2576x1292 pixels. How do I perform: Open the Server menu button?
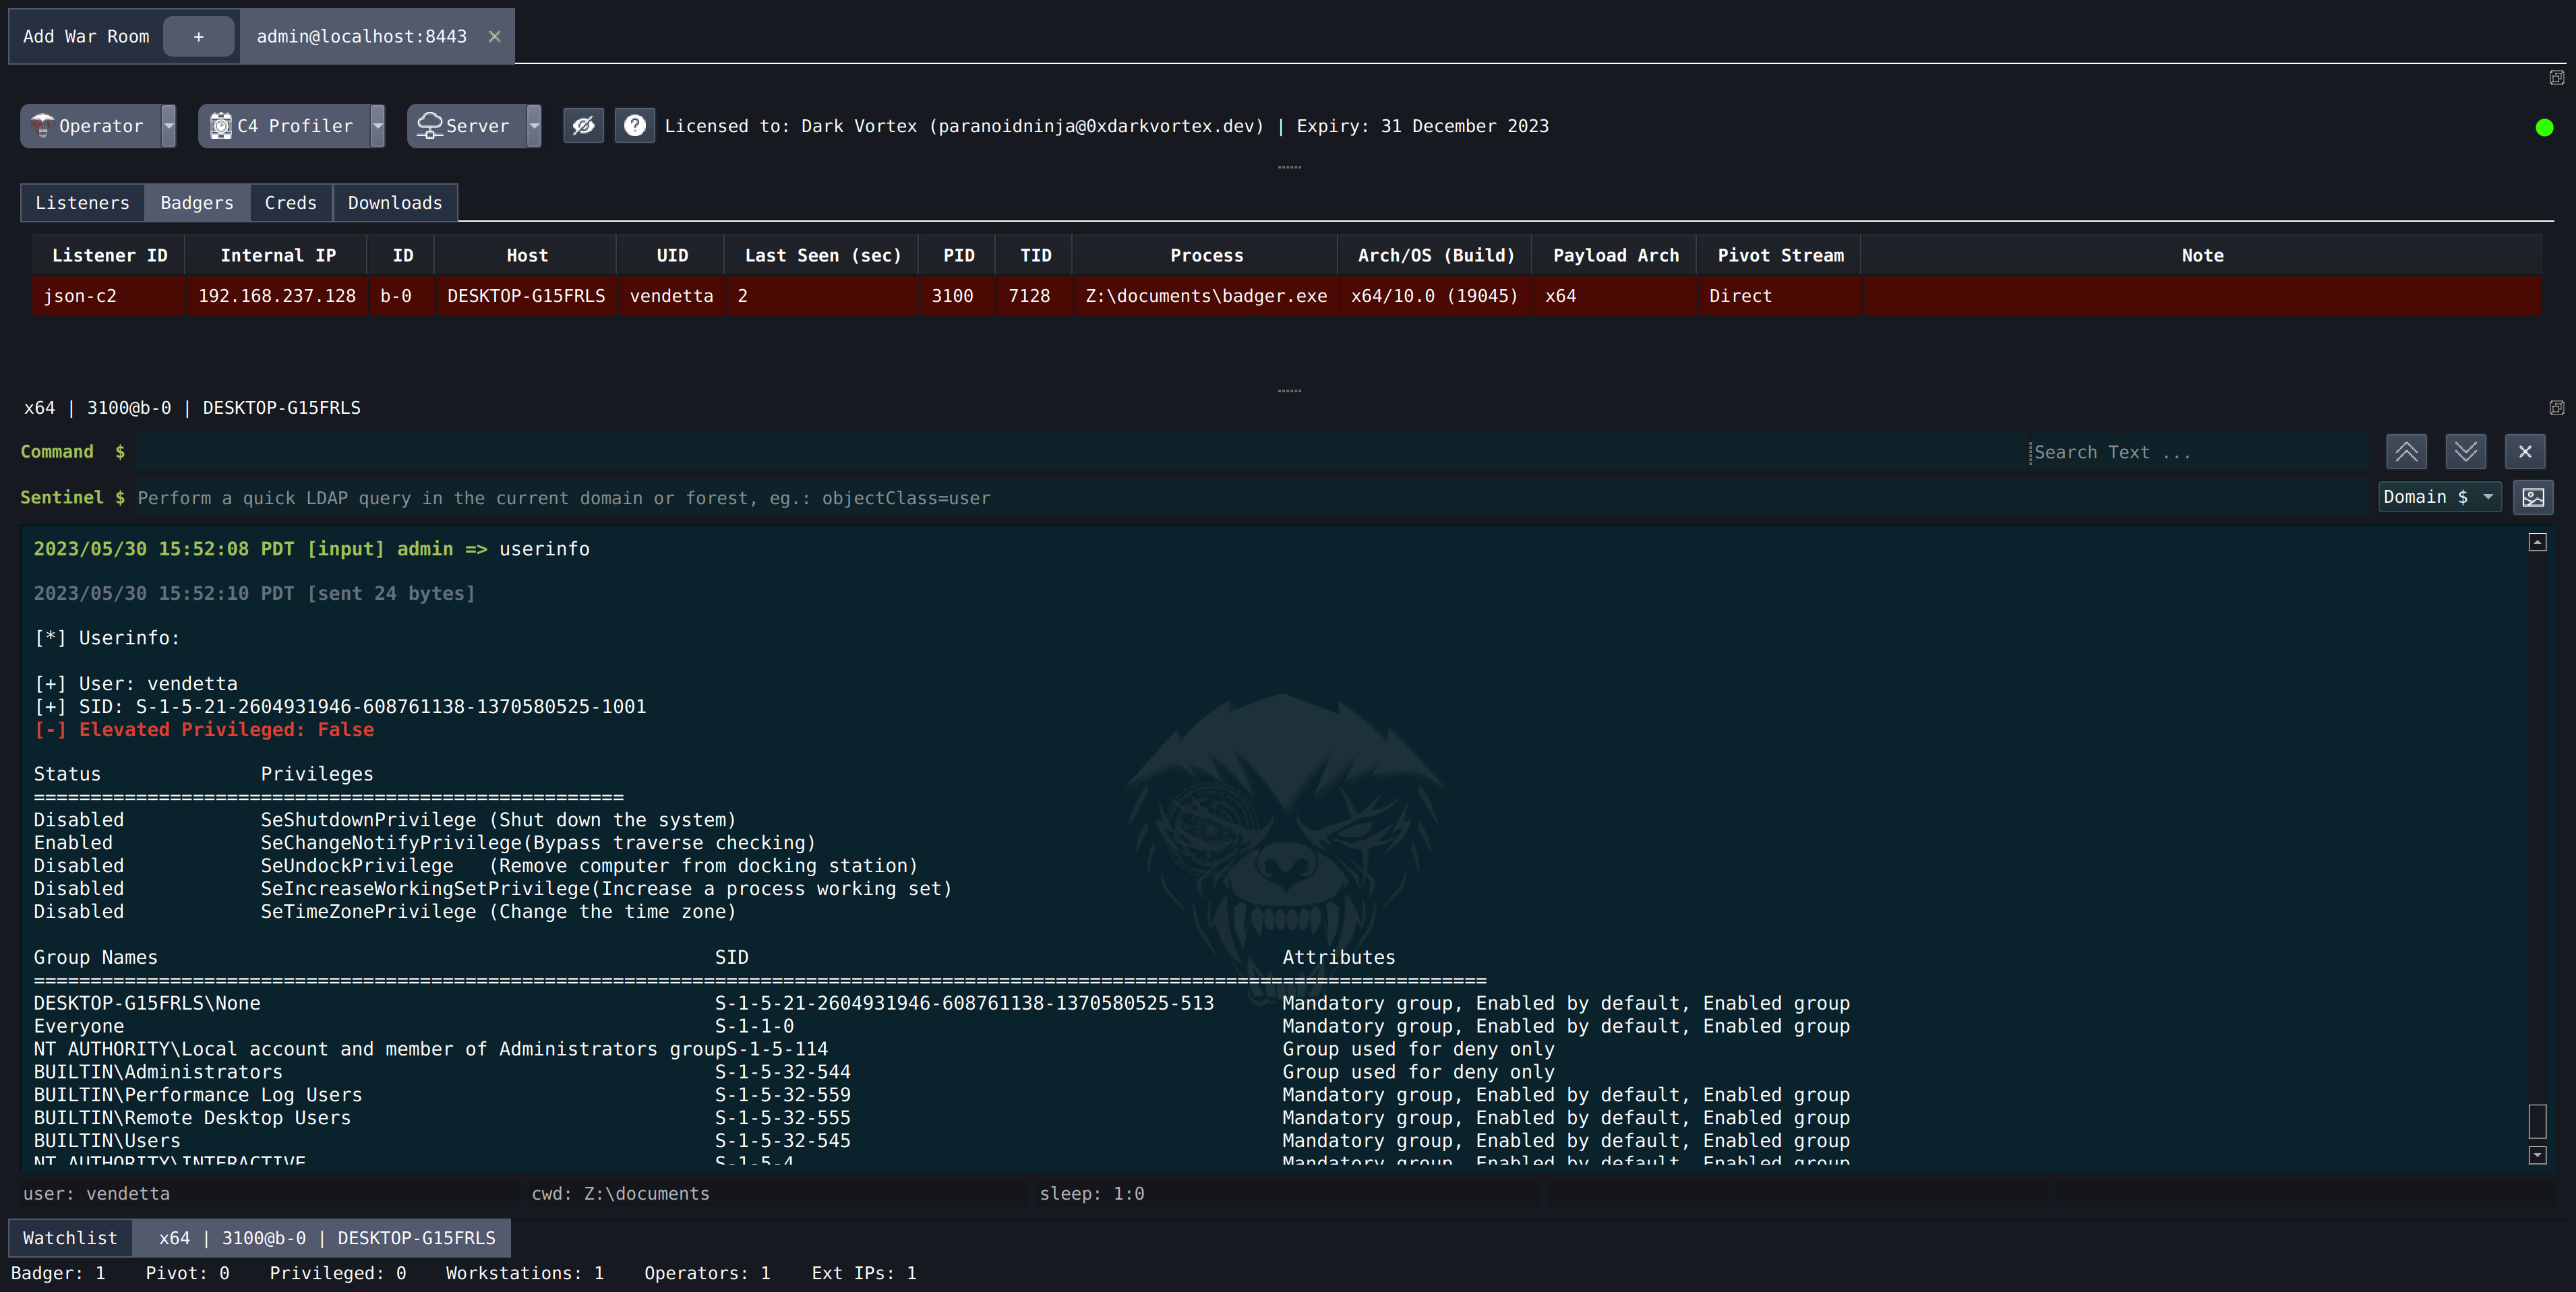pos(467,126)
